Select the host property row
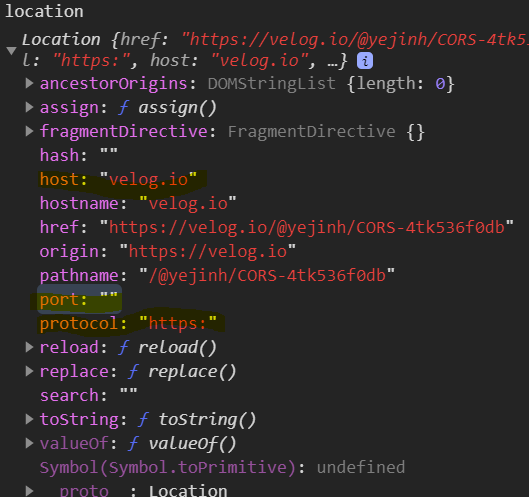This screenshot has width=529, height=497. tap(118, 180)
